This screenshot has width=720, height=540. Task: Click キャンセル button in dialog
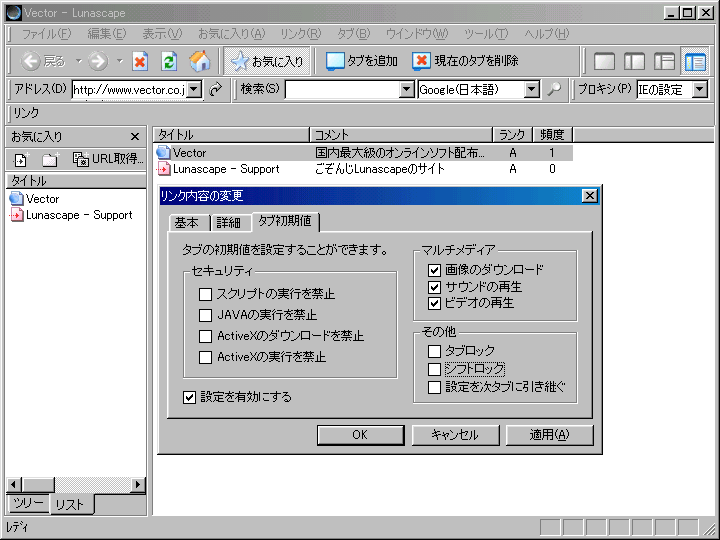[455, 435]
